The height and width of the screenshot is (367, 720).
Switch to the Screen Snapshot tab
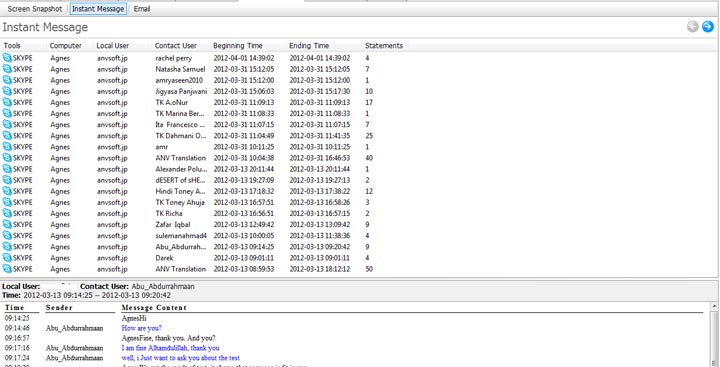point(35,9)
